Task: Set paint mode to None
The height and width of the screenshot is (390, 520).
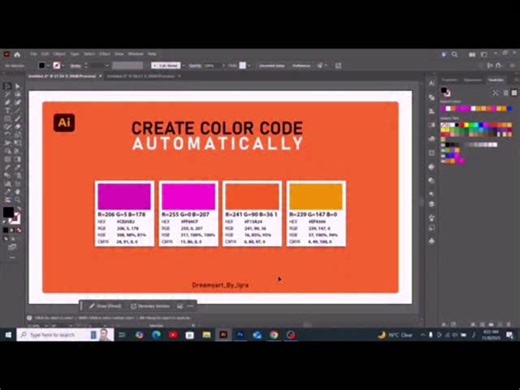Action: click(19, 230)
